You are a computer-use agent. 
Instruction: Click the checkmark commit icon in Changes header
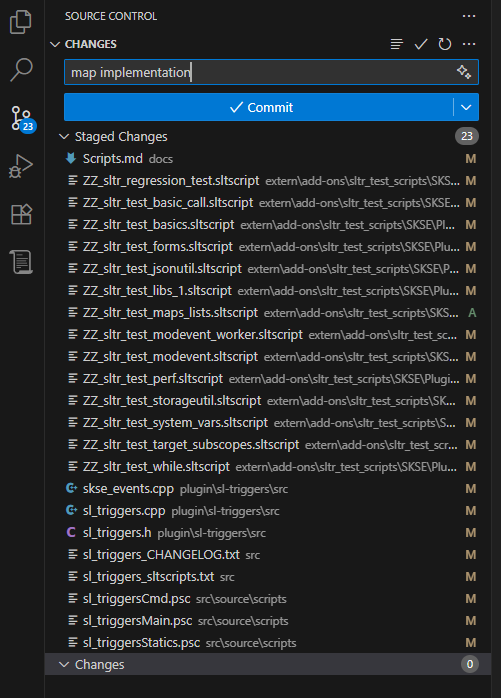click(x=420, y=44)
